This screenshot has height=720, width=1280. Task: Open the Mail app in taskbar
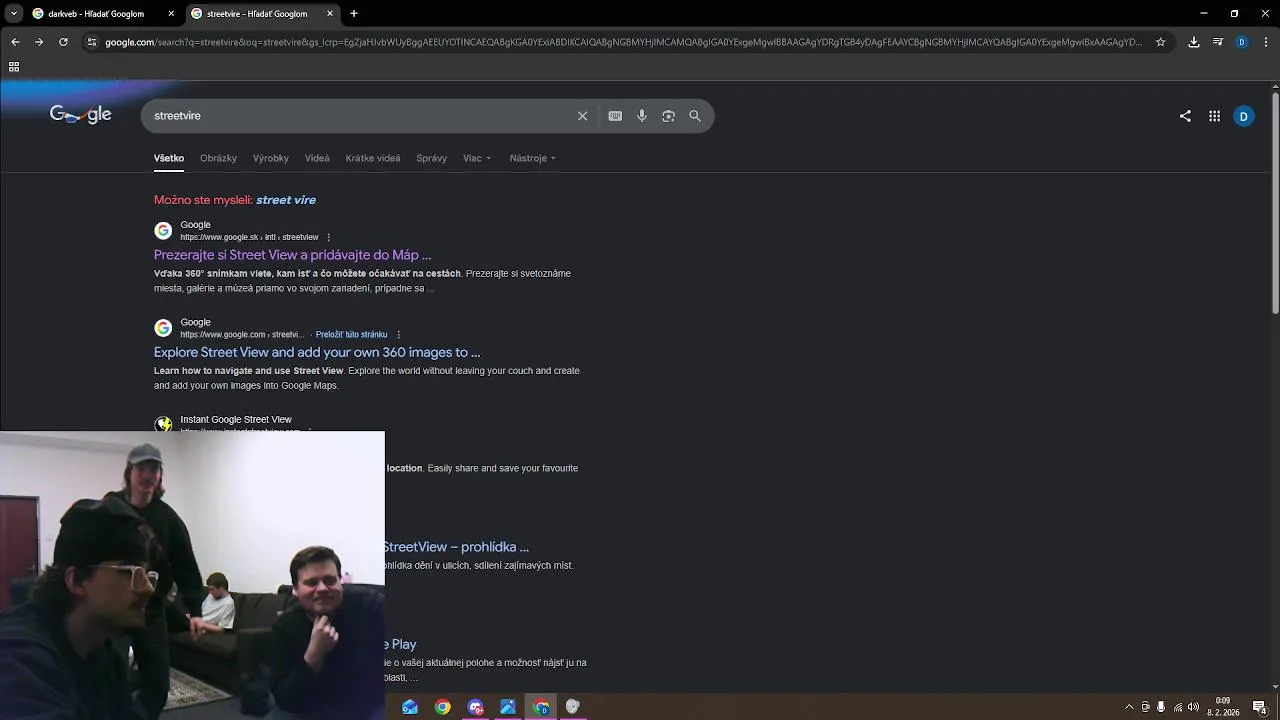point(410,707)
